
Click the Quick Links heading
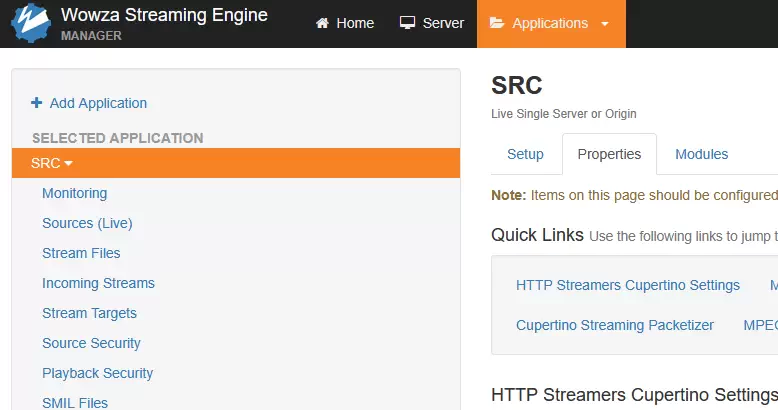[537, 235]
